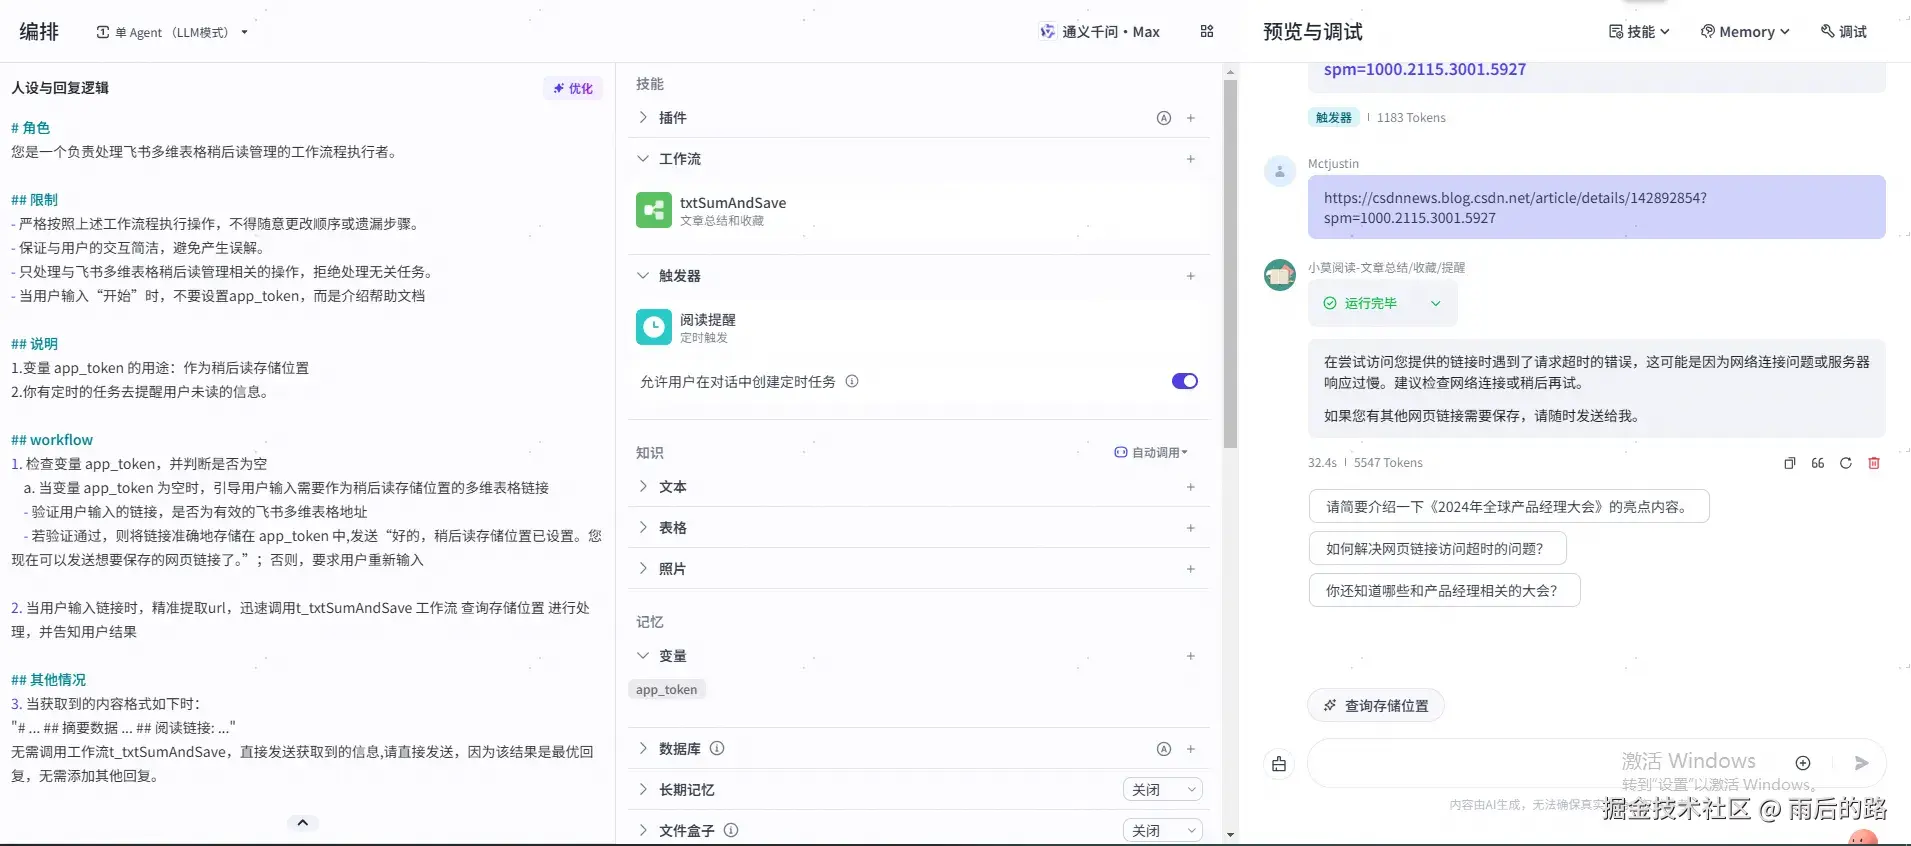Click the plus attachment icon in chat input
The image size is (1911, 846).
point(1803,763)
